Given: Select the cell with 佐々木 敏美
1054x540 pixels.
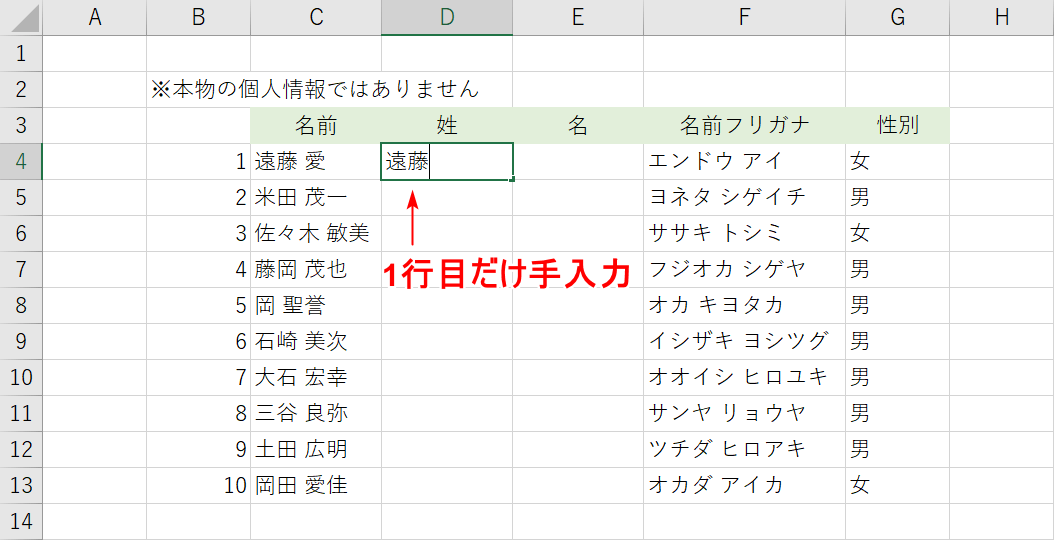Looking at the screenshot, I should point(316,233).
